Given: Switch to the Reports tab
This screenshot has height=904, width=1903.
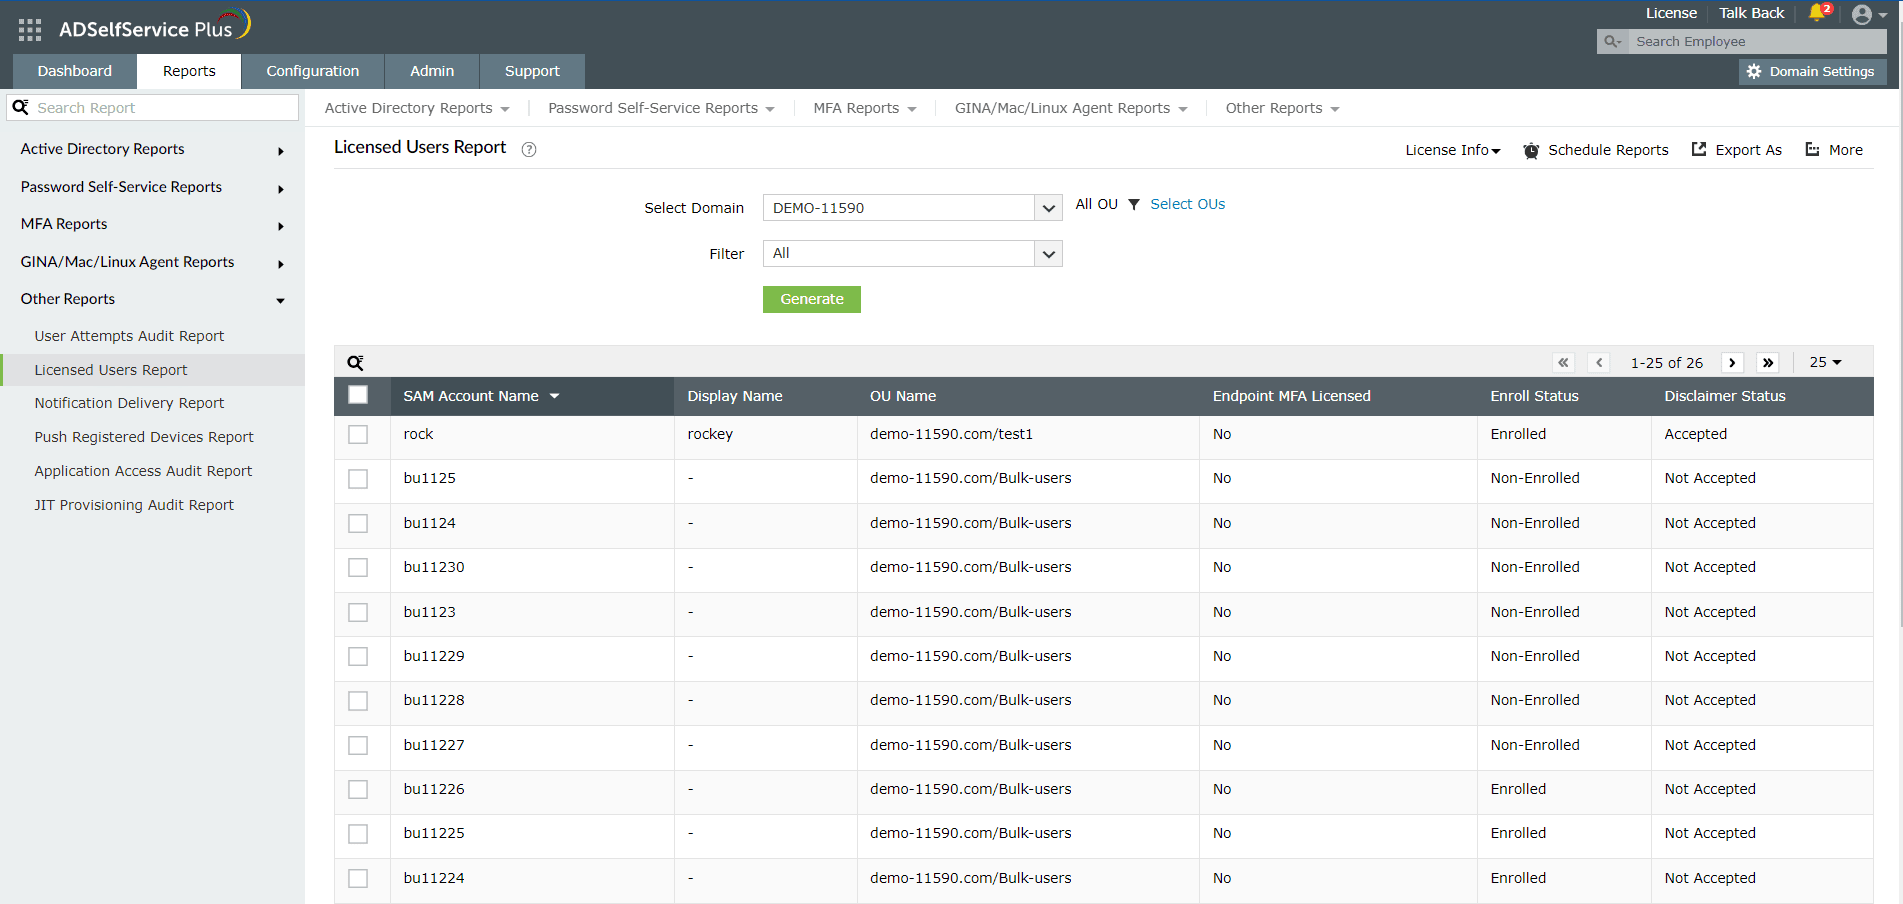Looking at the screenshot, I should (189, 71).
